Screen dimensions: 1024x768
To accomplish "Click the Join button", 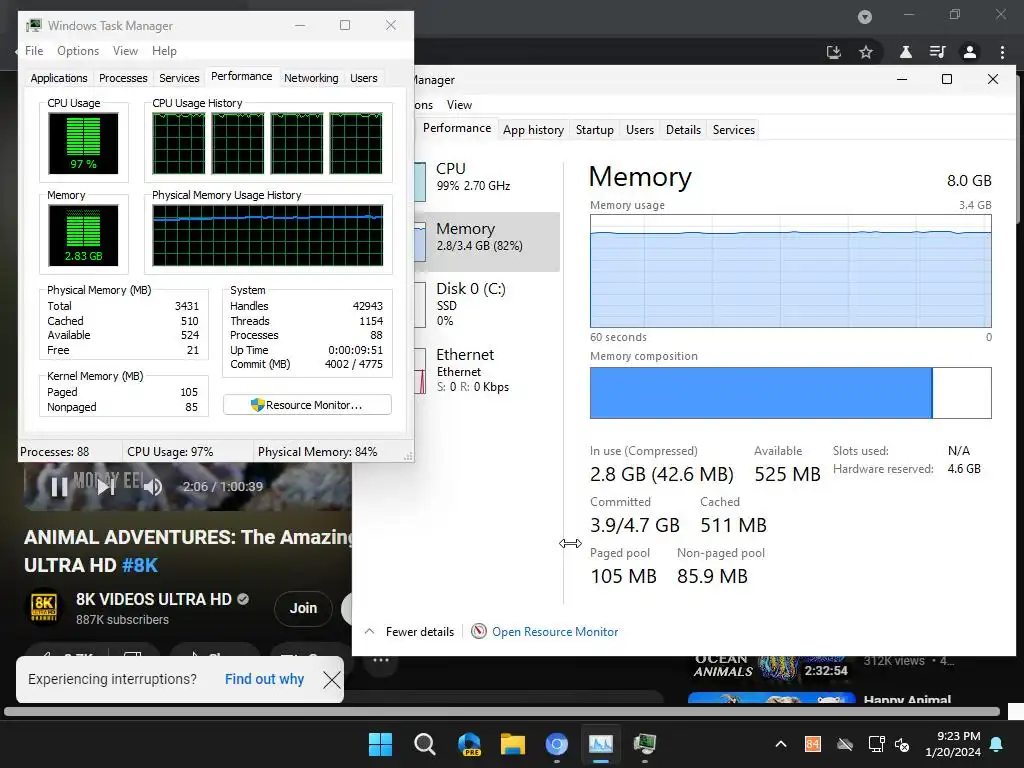I will click(303, 608).
